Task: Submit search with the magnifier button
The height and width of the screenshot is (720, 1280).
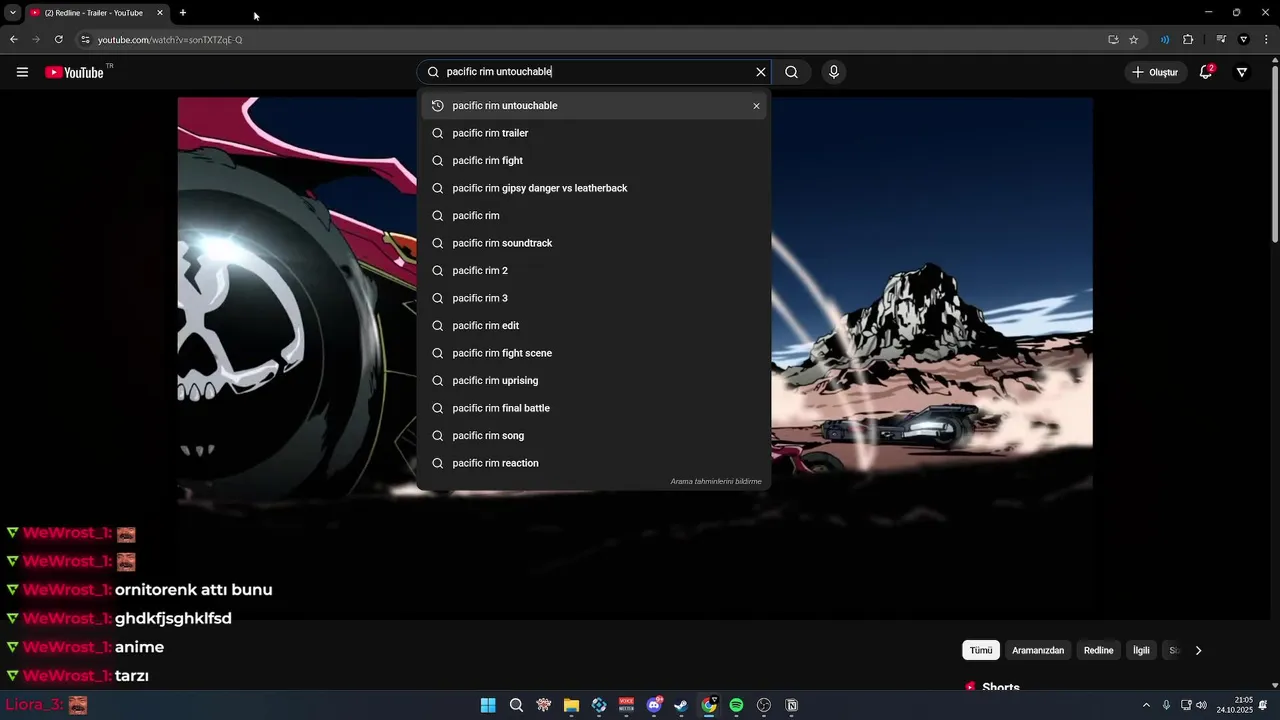Action: click(x=791, y=72)
